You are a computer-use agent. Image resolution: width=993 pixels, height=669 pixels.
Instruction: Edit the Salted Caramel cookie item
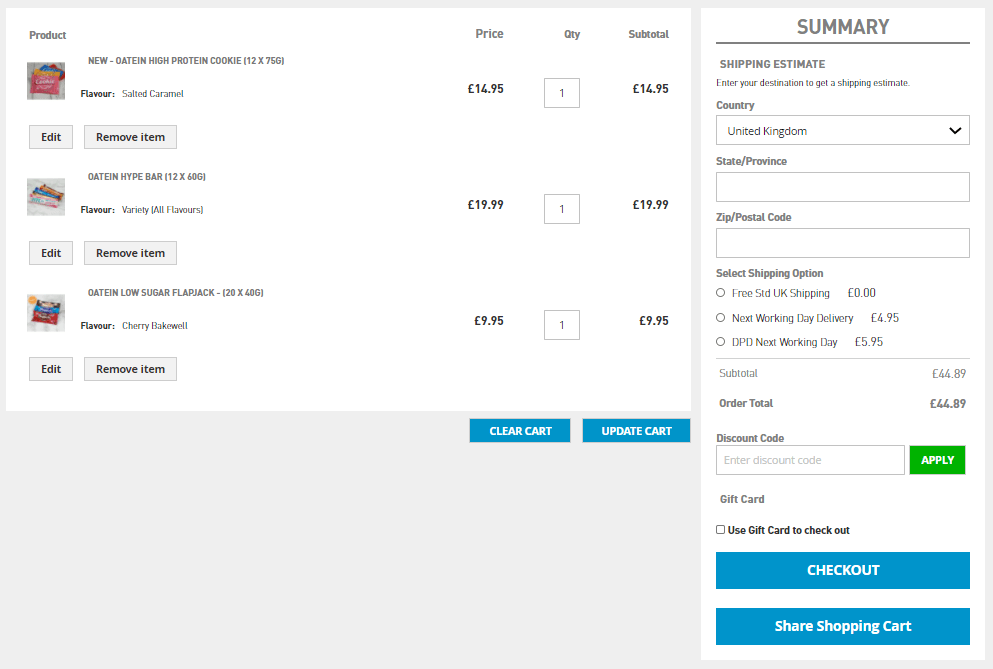(x=51, y=137)
